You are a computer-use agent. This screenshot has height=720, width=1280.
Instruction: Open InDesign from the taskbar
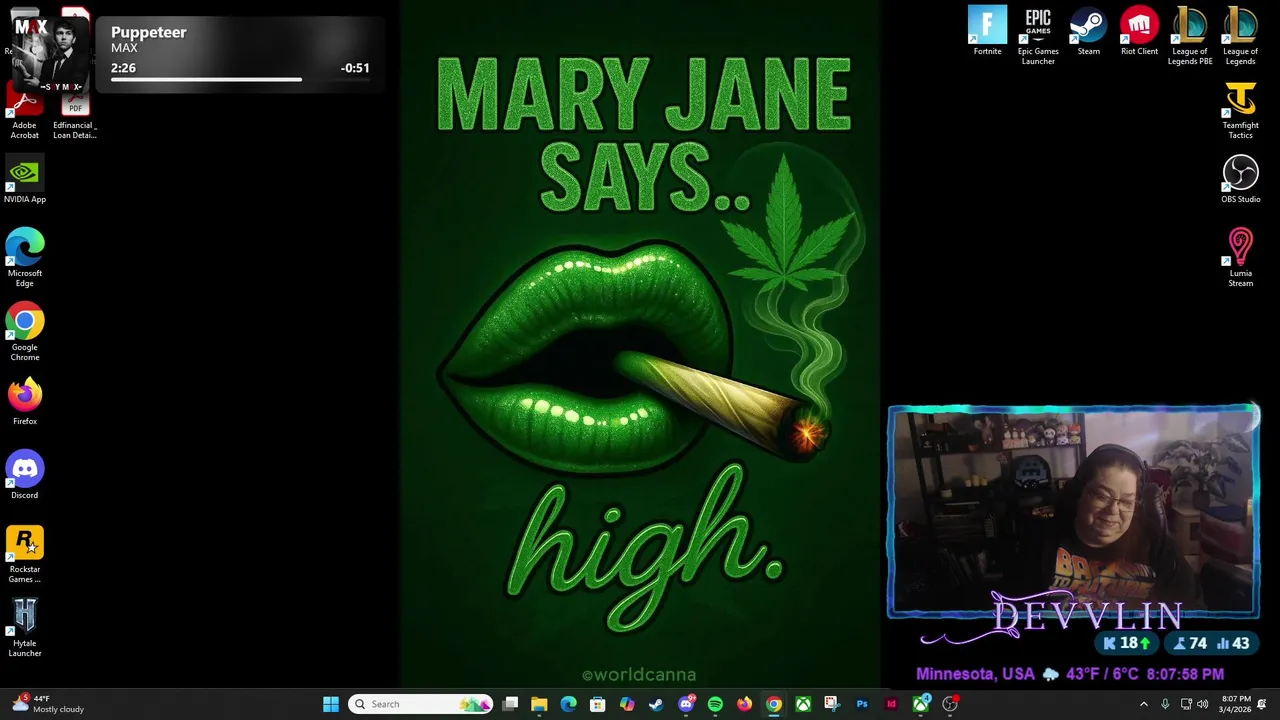(x=891, y=704)
